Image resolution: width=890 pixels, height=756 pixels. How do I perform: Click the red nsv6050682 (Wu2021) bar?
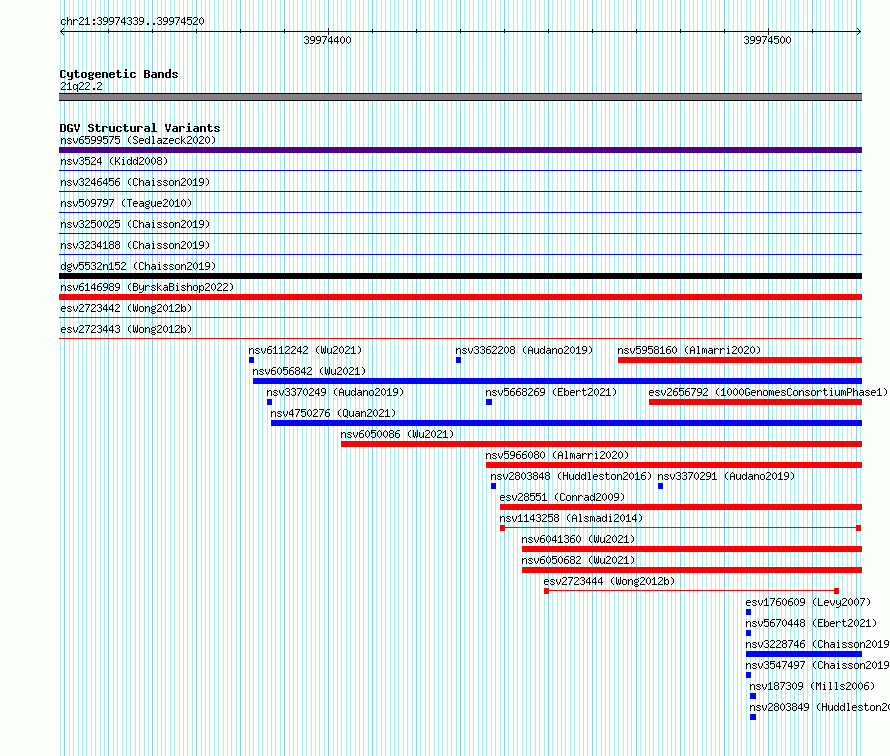tap(692, 570)
